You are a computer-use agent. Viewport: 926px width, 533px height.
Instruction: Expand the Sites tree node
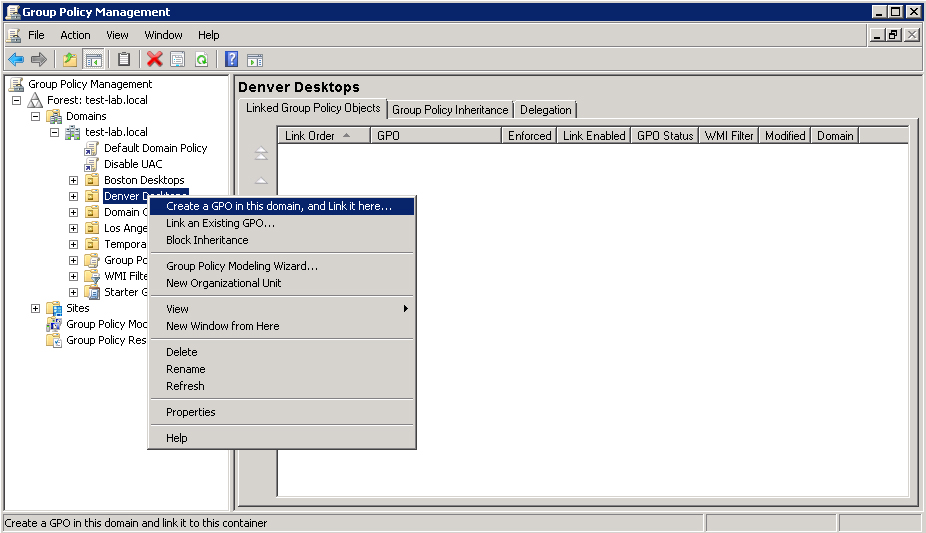(36, 308)
